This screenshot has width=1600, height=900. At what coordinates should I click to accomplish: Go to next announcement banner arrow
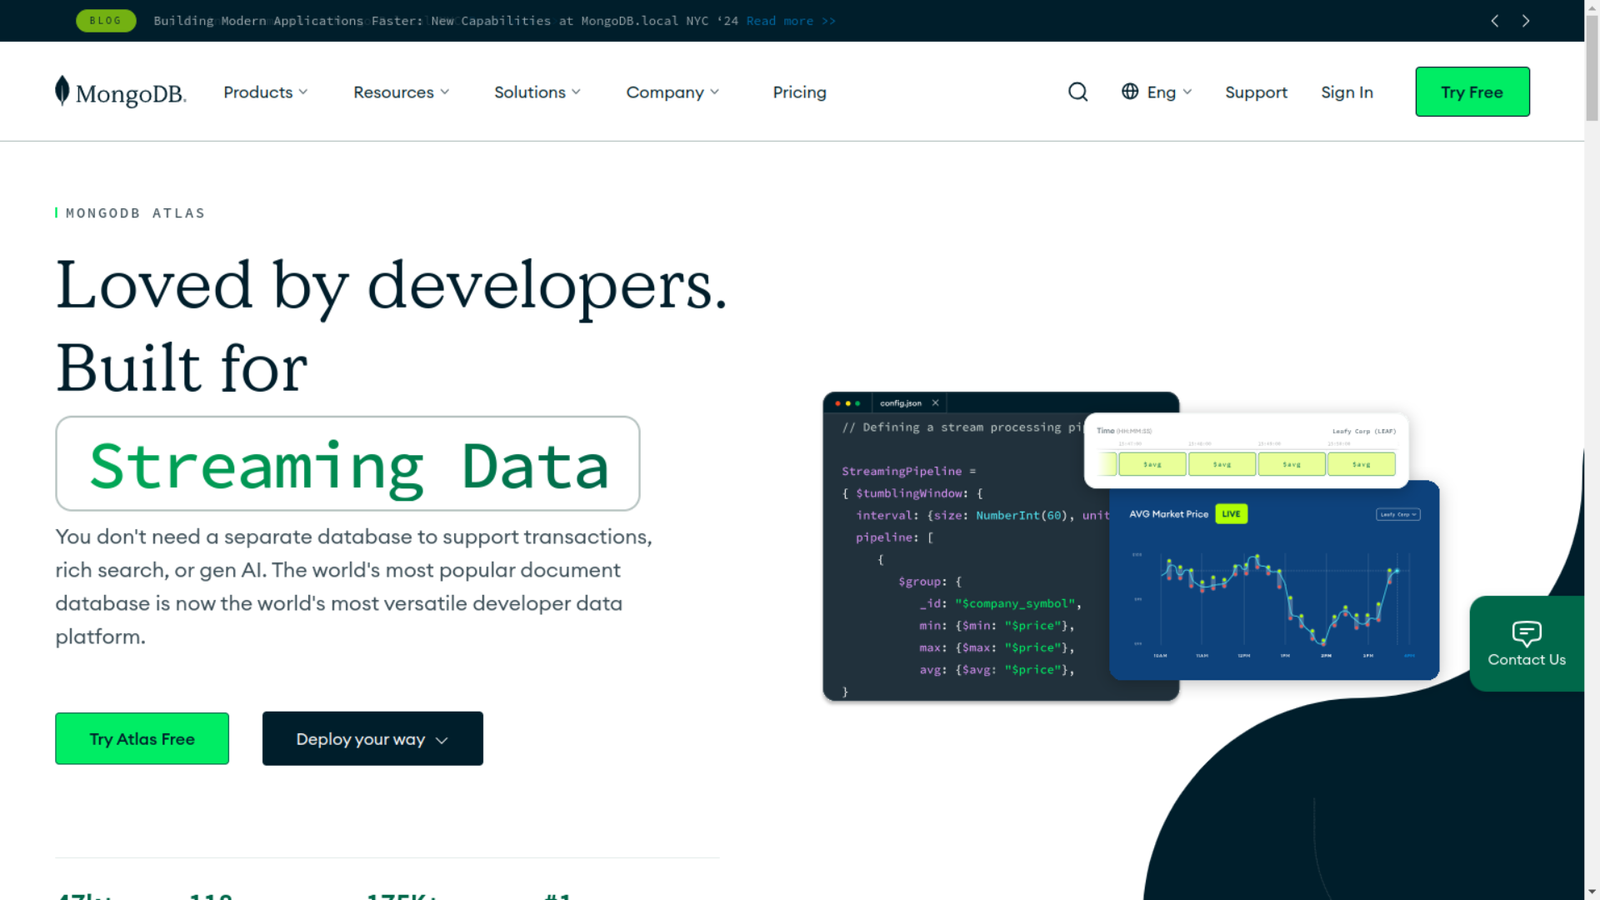(x=1525, y=21)
